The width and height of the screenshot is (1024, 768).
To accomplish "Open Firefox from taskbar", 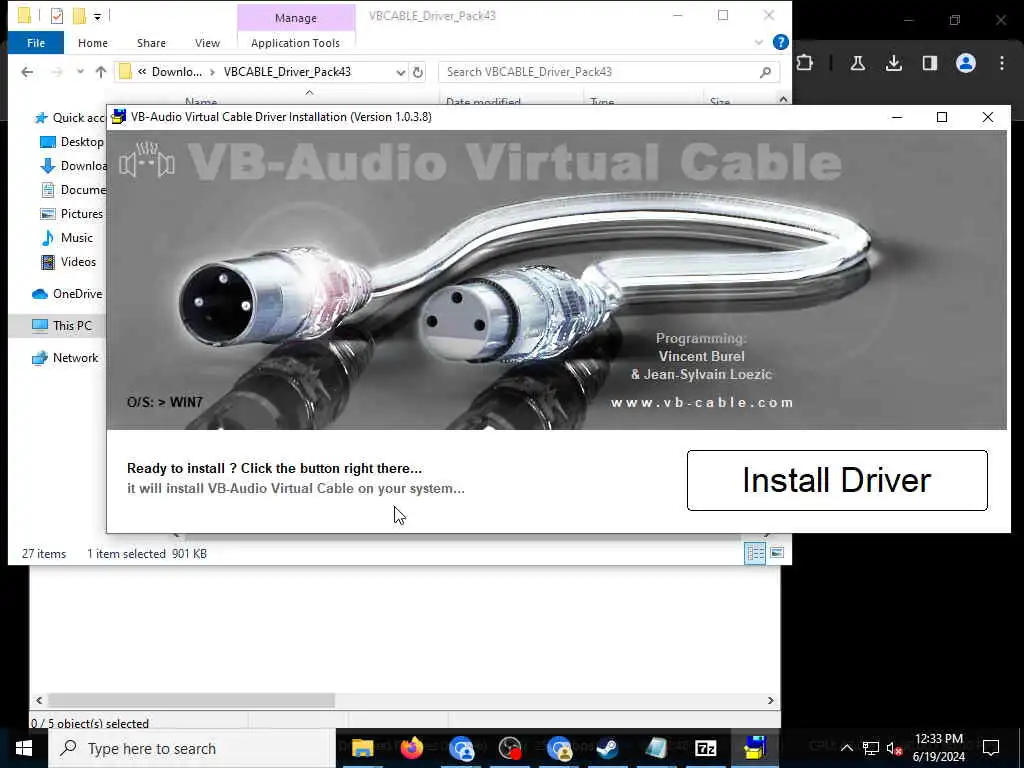I will pyautogui.click(x=411, y=748).
